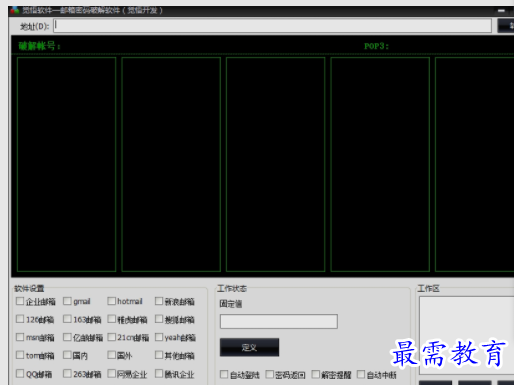Click inside the 工作区 list box
This screenshot has height=385, width=514.
[466, 335]
